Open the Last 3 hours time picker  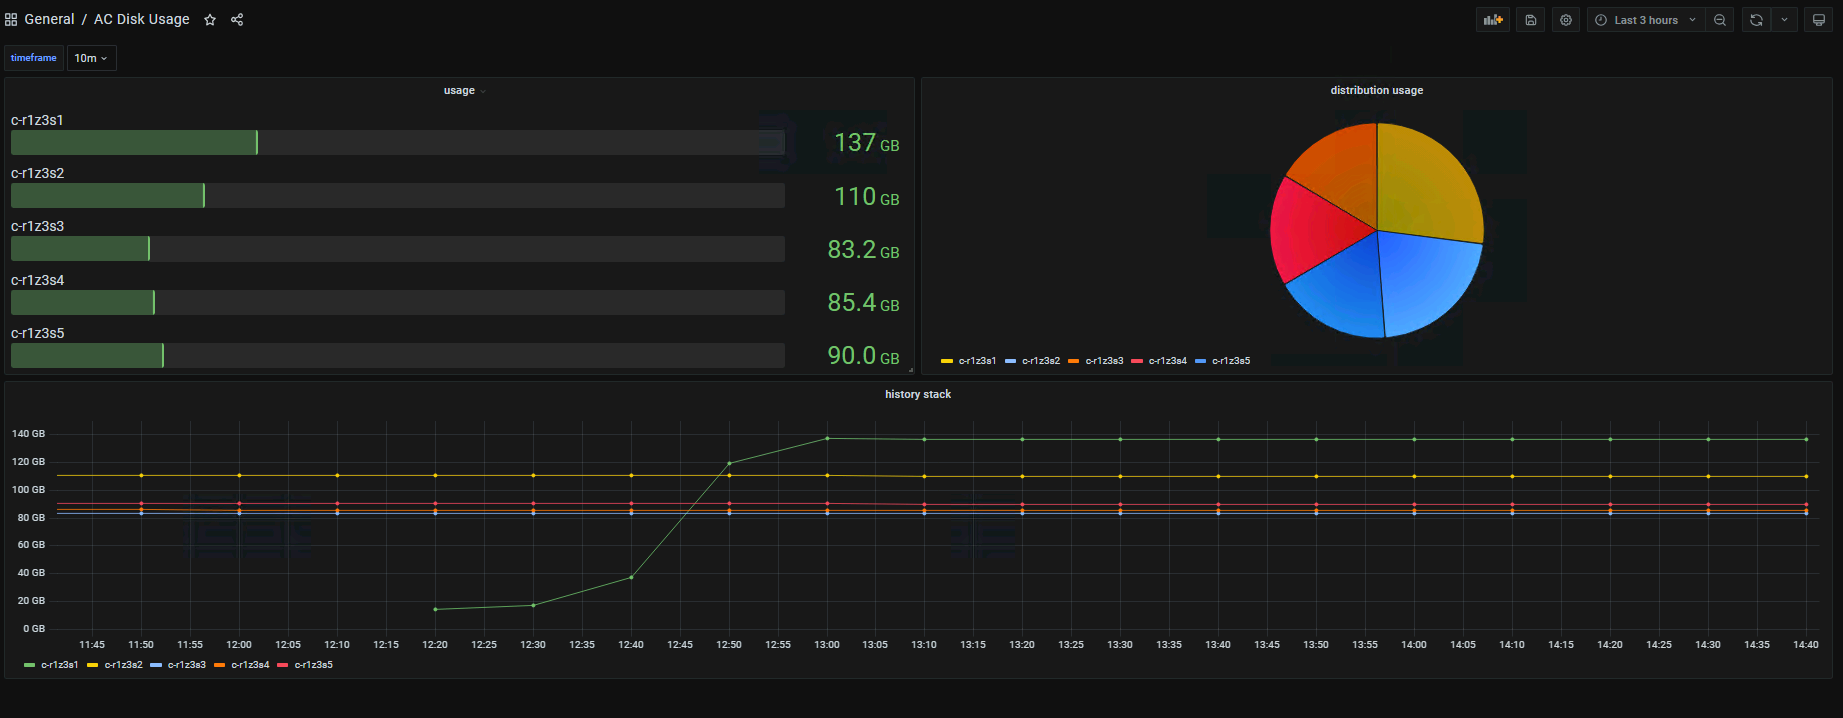(1645, 20)
